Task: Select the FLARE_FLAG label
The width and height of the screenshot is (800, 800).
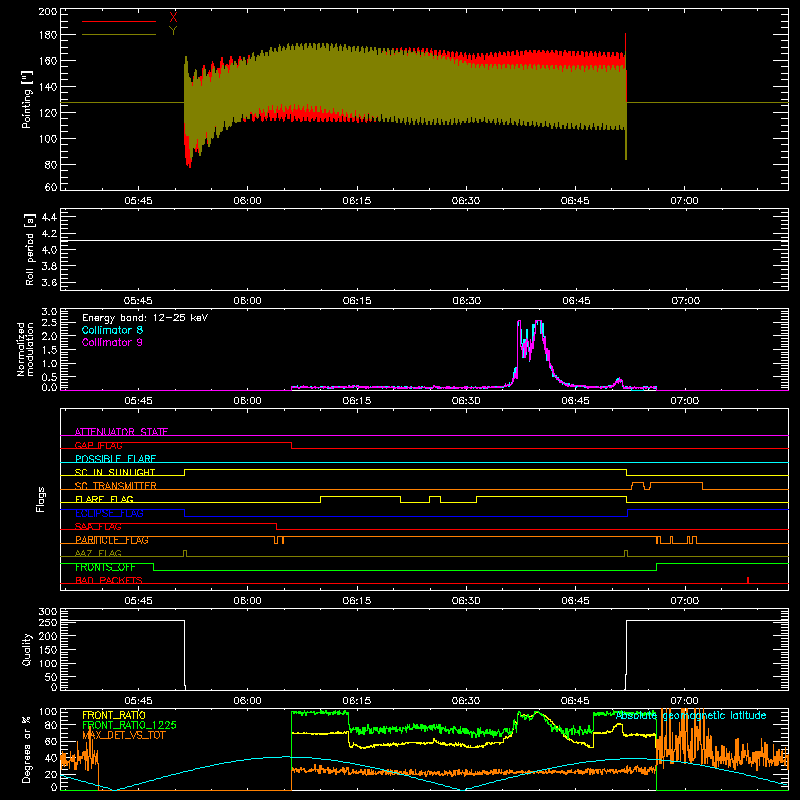Action: pyautogui.click(x=104, y=499)
